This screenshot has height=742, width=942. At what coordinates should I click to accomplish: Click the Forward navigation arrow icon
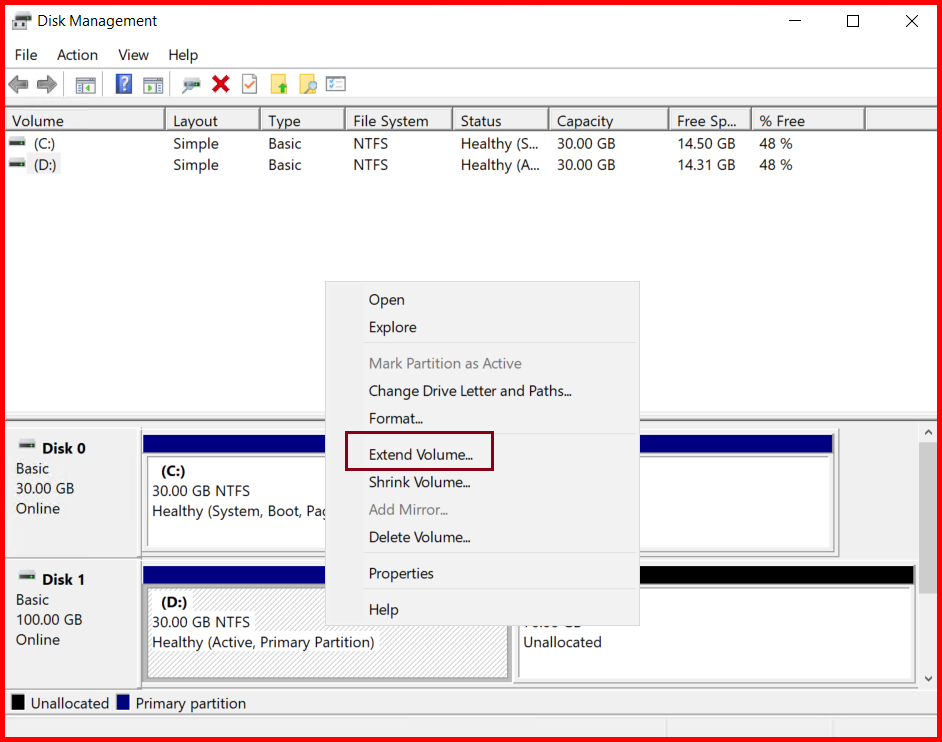pyautogui.click(x=46, y=84)
